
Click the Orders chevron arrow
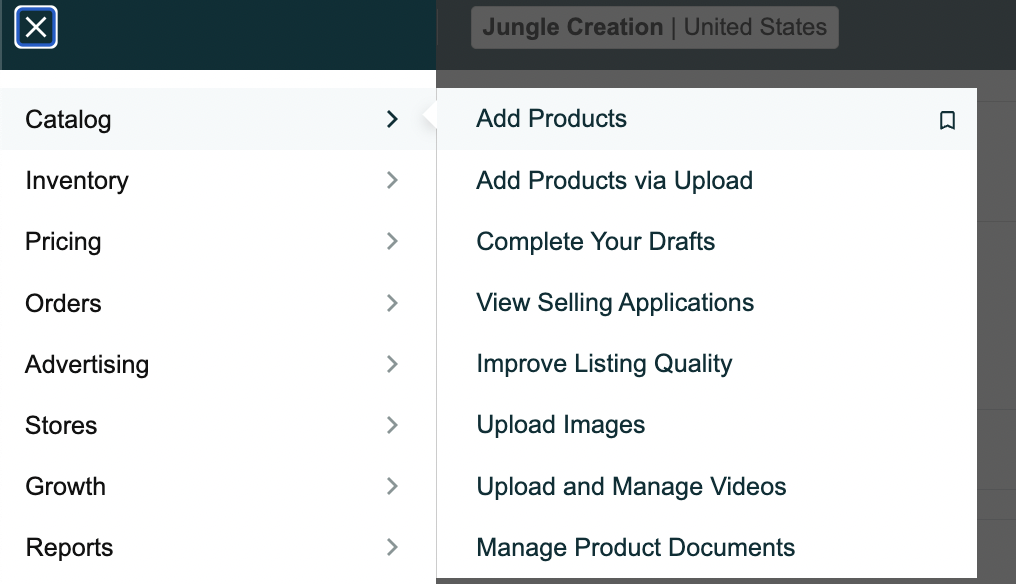point(392,303)
